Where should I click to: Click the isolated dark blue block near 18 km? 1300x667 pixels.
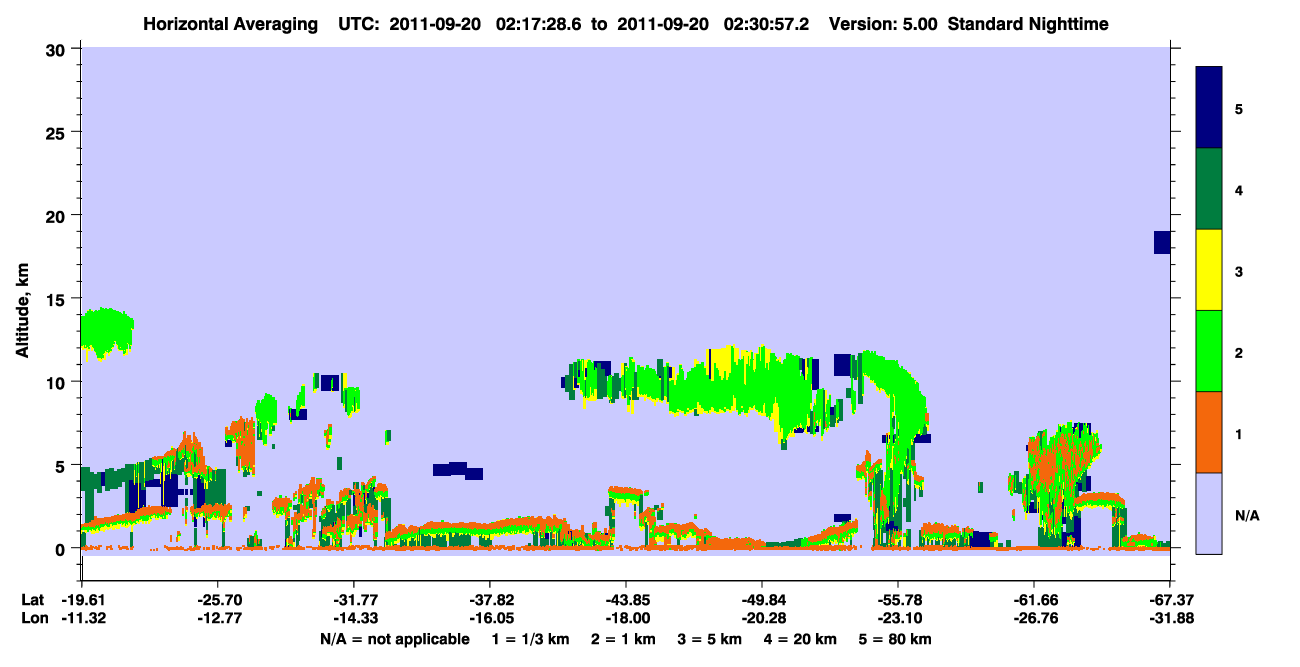1162,242
